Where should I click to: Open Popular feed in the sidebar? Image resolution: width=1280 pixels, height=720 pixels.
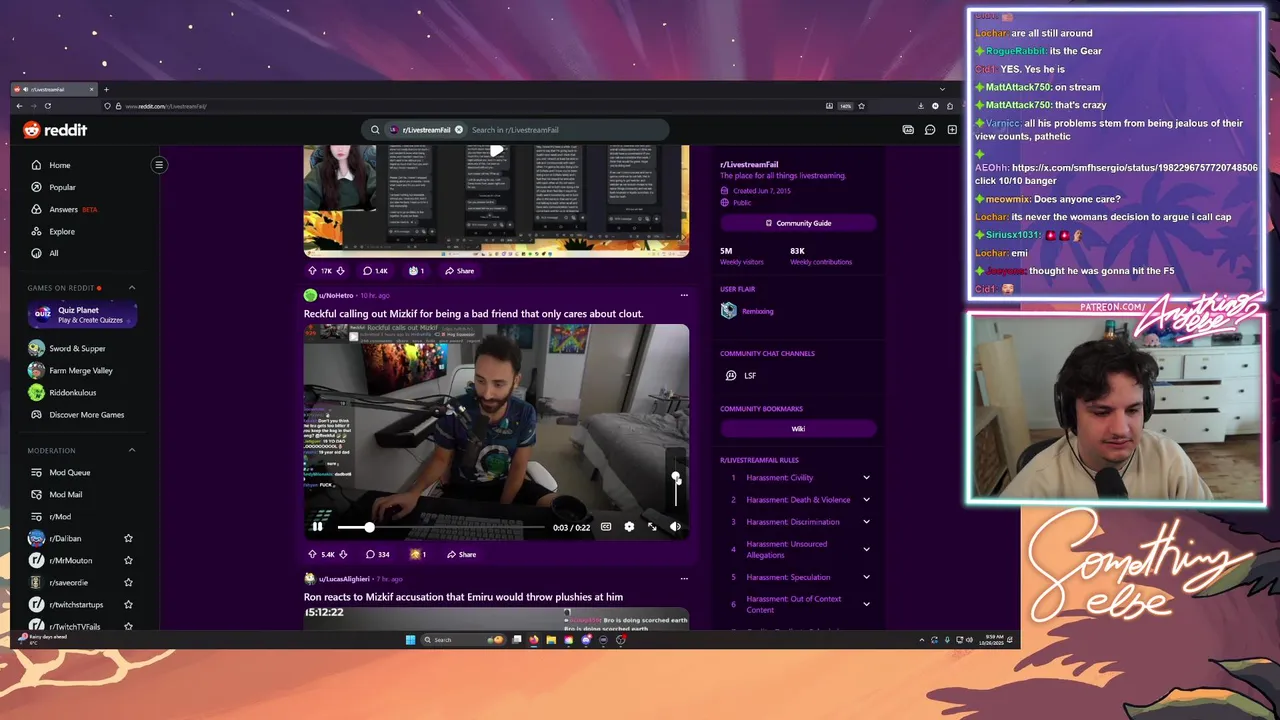tap(62, 187)
